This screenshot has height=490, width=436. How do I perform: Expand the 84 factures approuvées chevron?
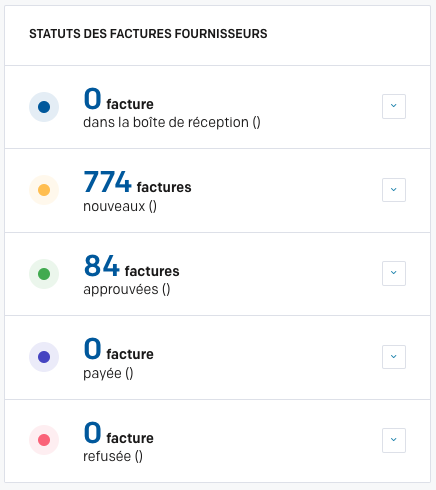[x=394, y=273]
